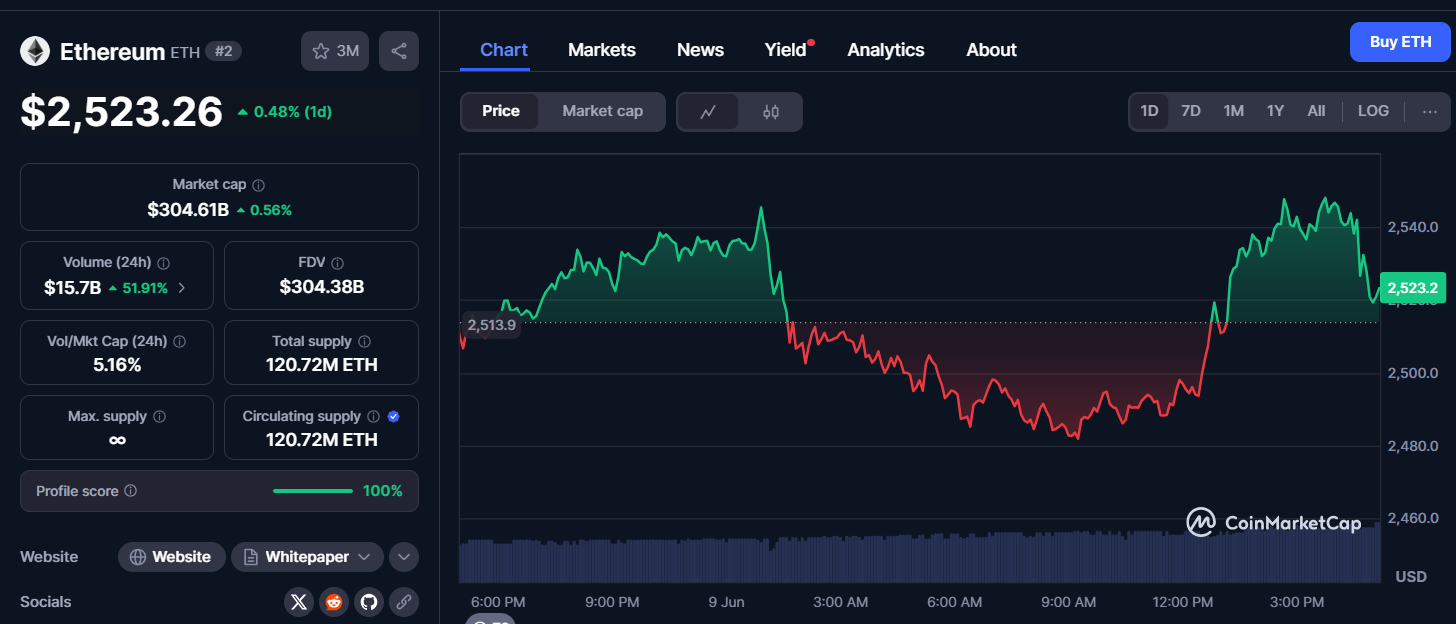Expand the Whitepaper dropdown
This screenshot has height=624, width=1456.
364,557
